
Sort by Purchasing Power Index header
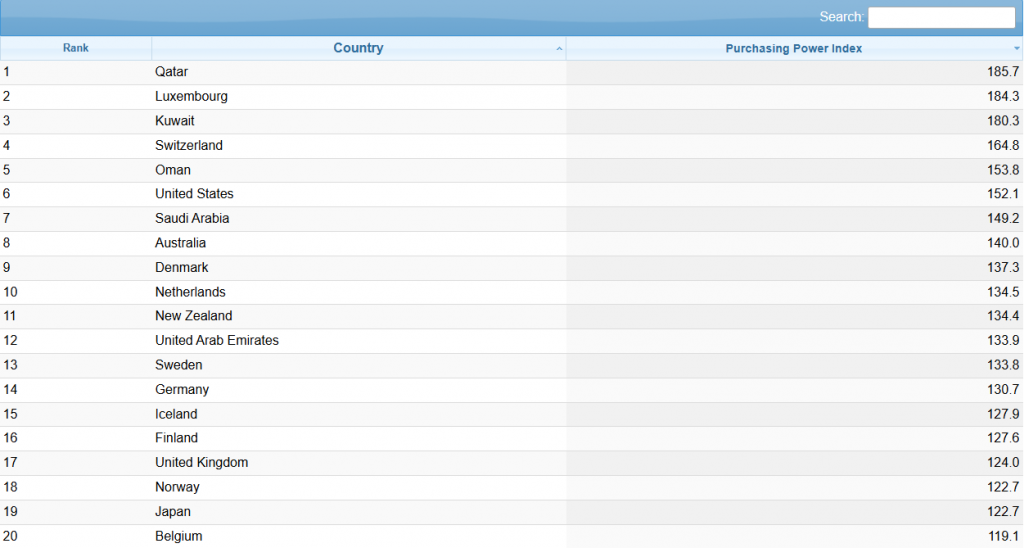tap(794, 48)
